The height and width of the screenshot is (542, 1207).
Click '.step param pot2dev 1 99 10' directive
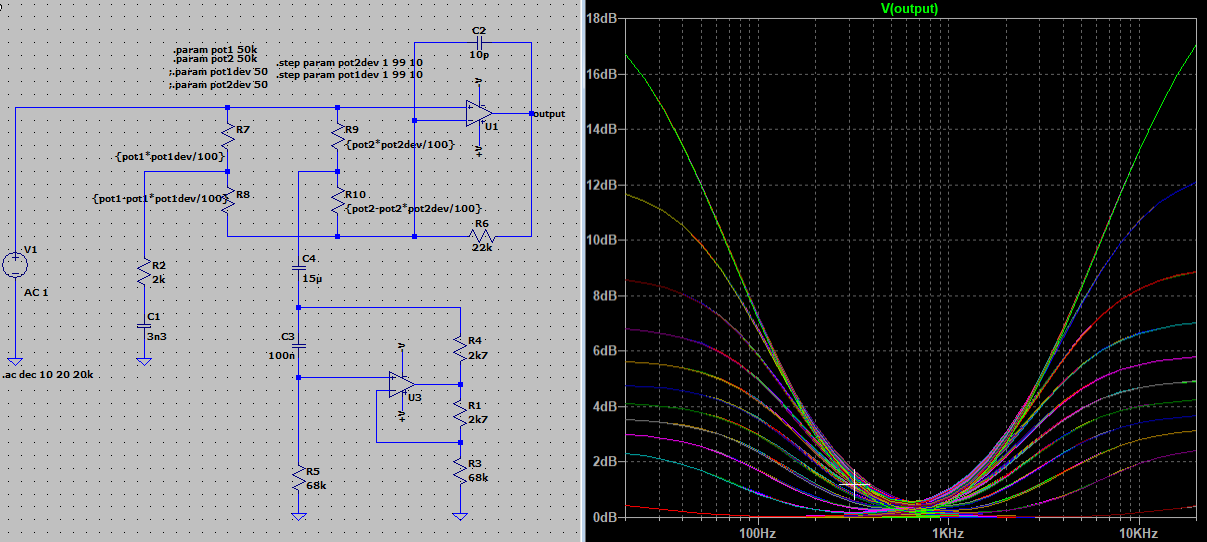349,62
